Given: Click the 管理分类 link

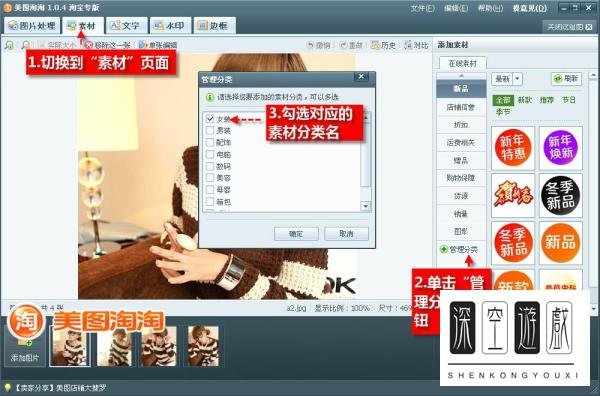Looking at the screenshot, I should click(x=464, y=249).
